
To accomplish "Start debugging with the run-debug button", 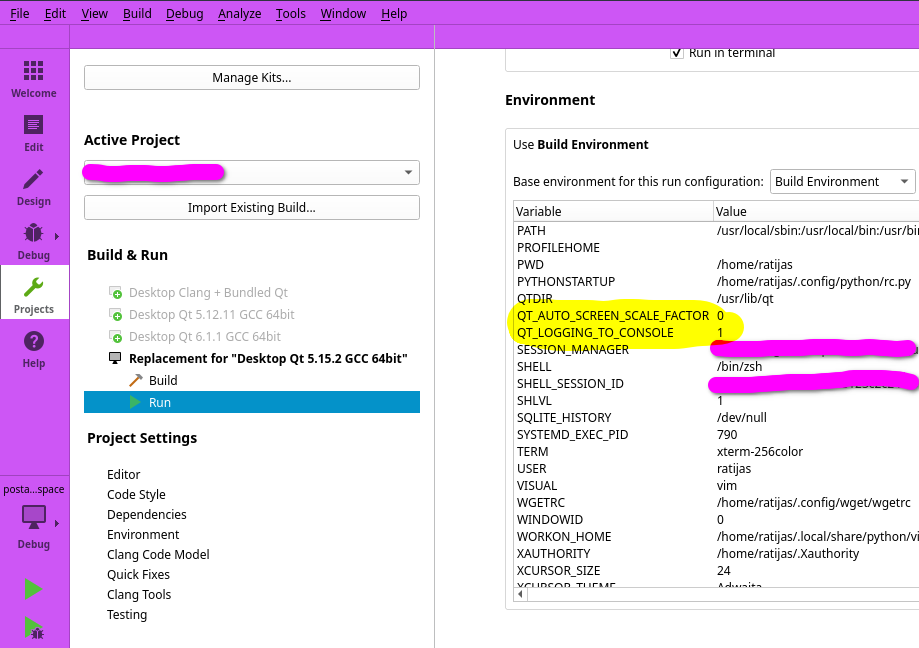I will point(34,628).
